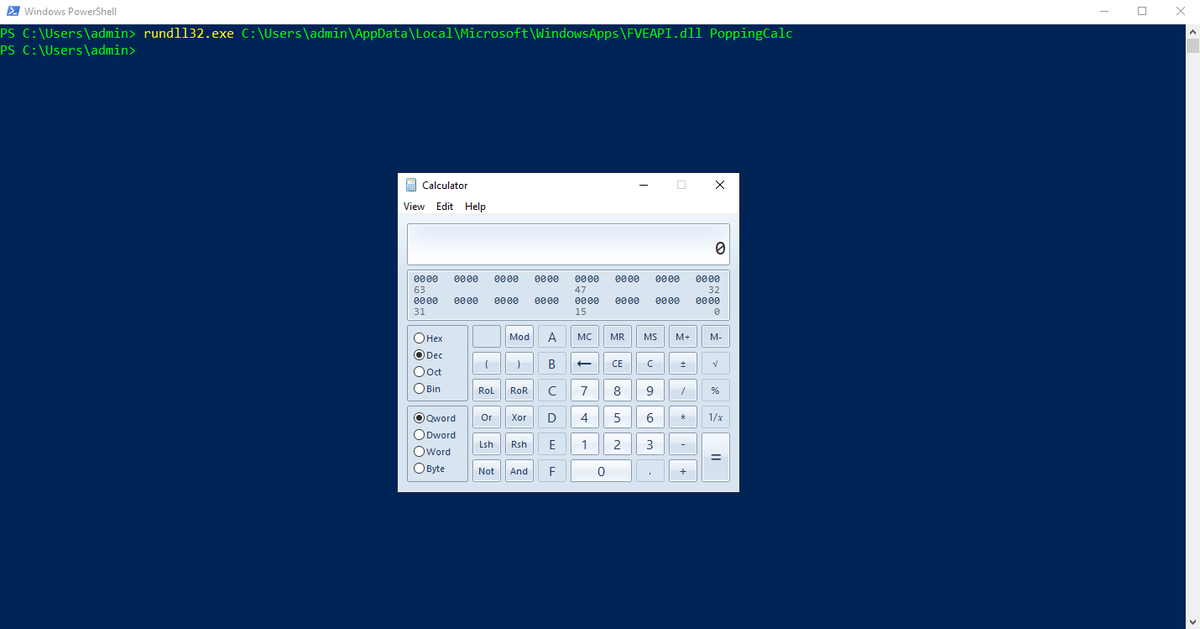Viewport: 1200px width, 629px height.
Task: Click the backspace arrow key
Action: point(584,363)
